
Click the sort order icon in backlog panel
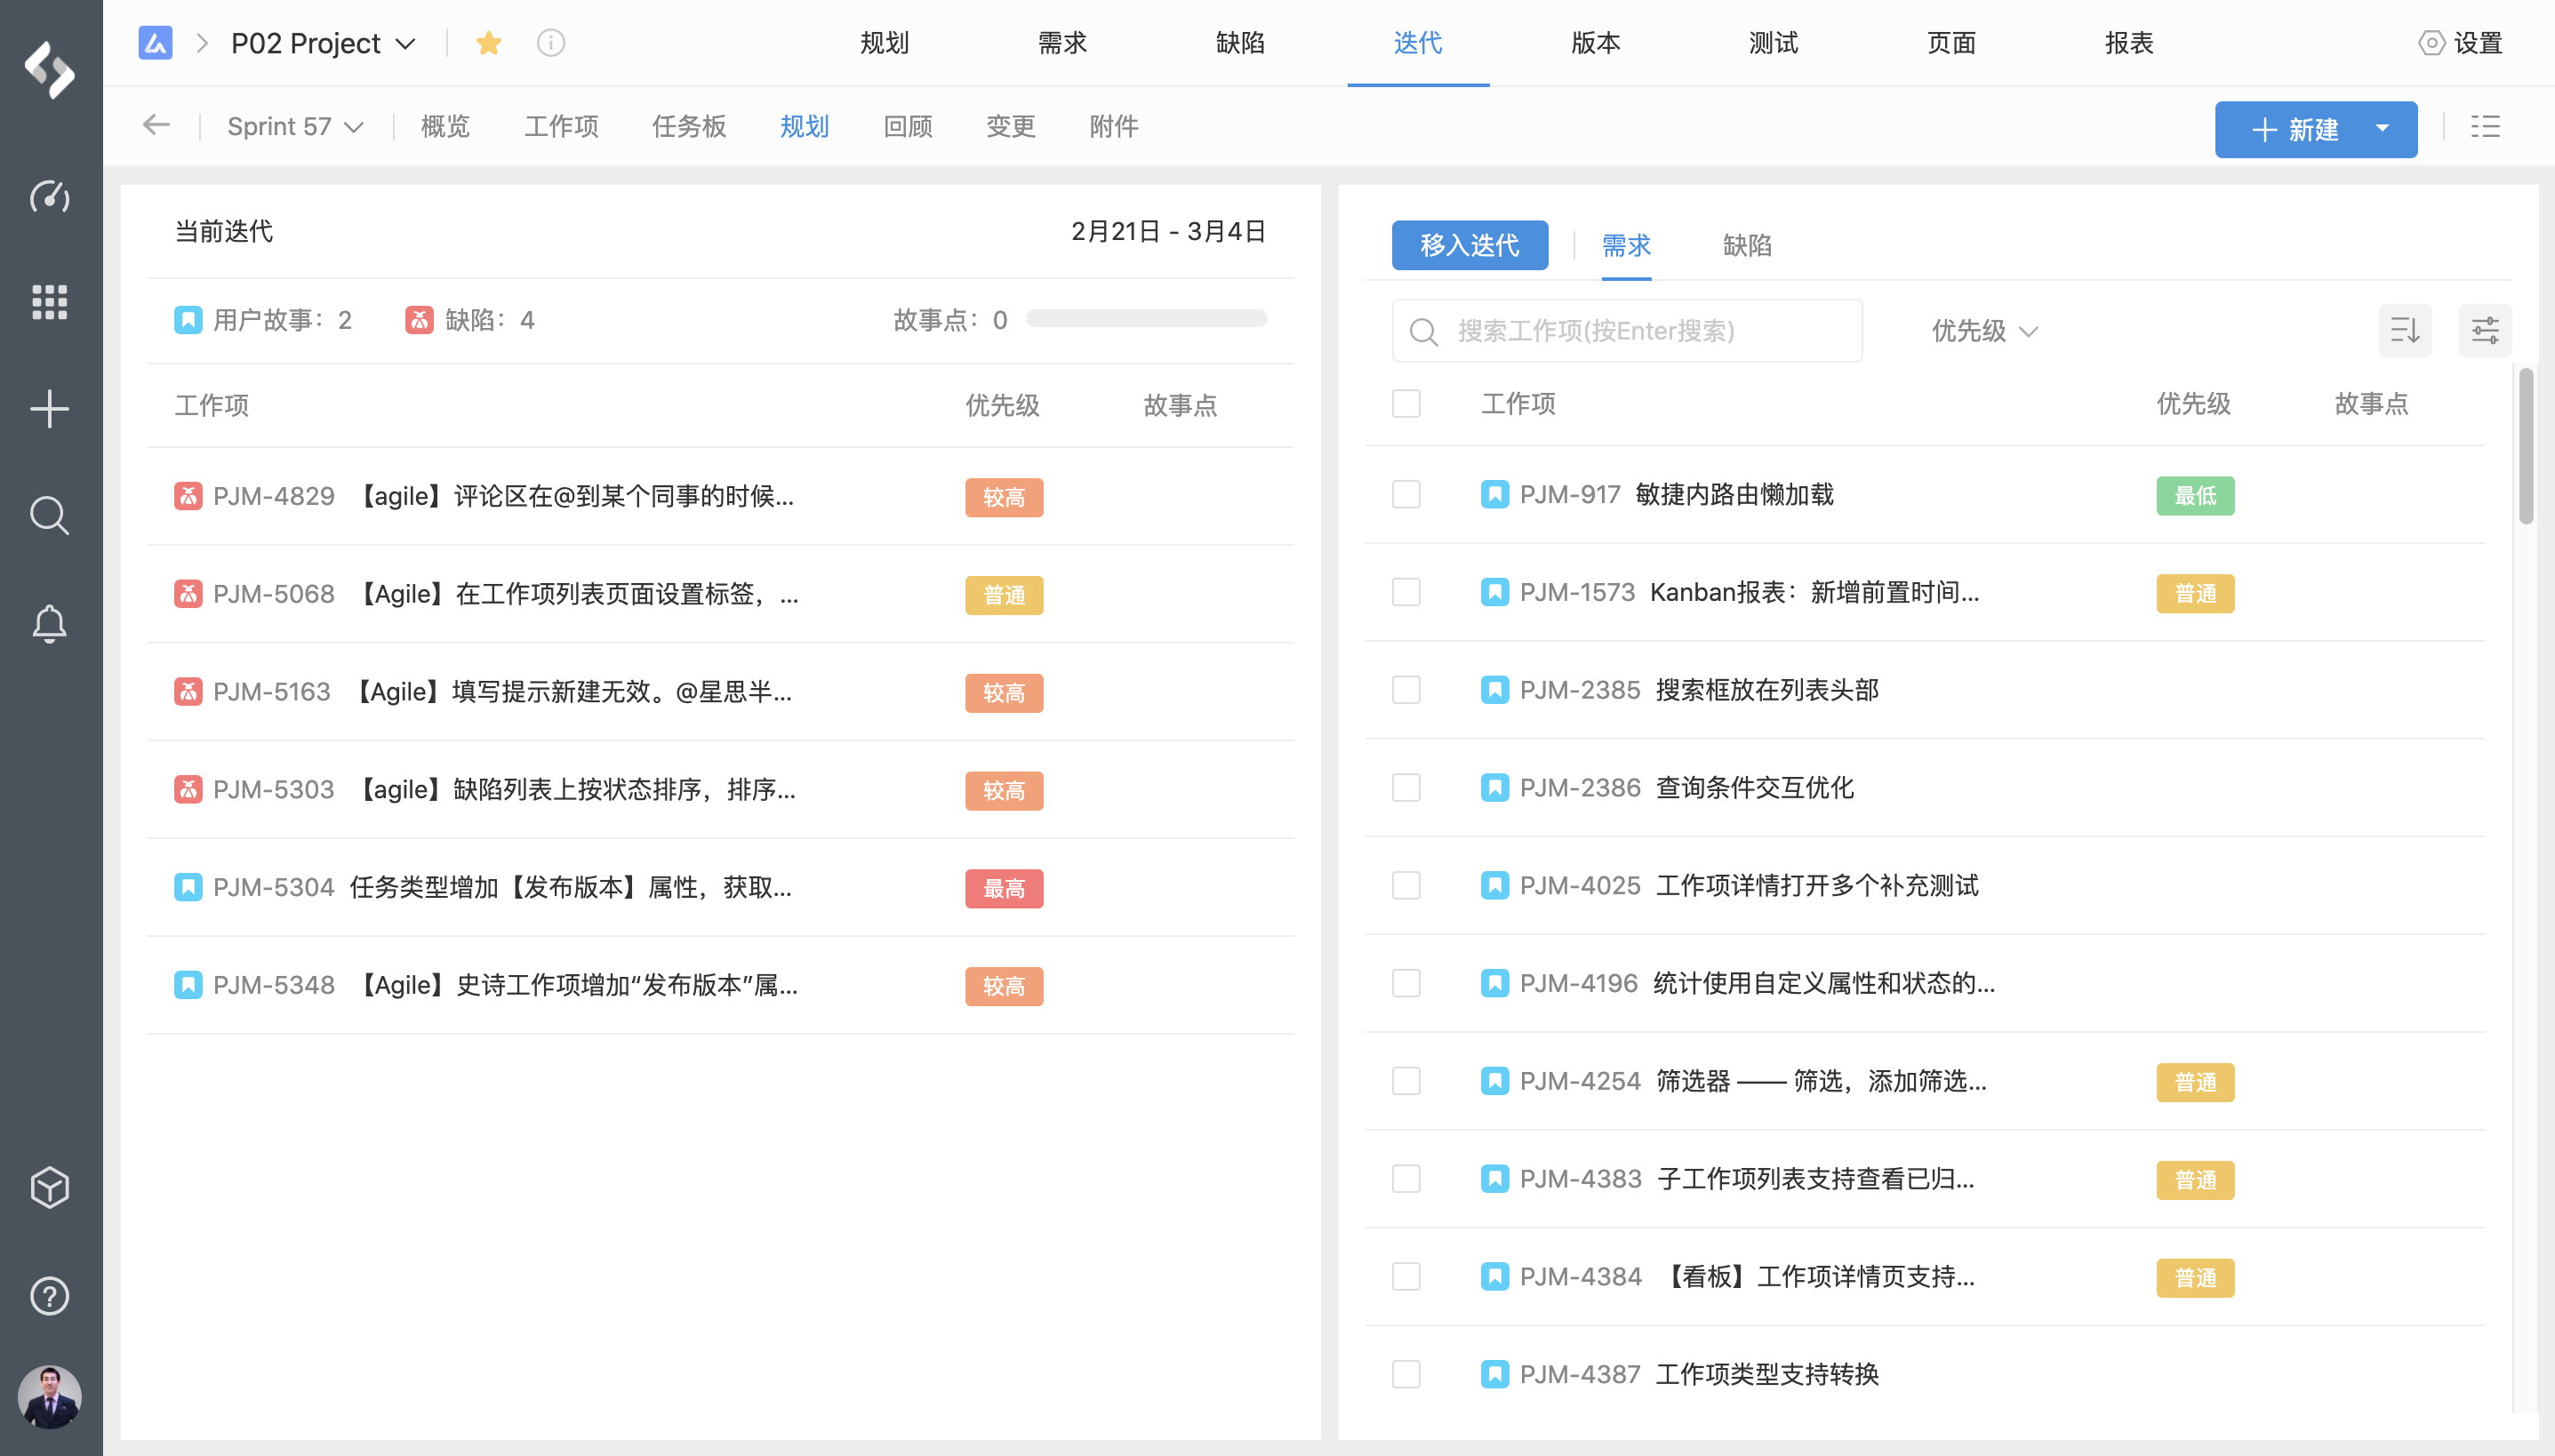[2404, 330]
